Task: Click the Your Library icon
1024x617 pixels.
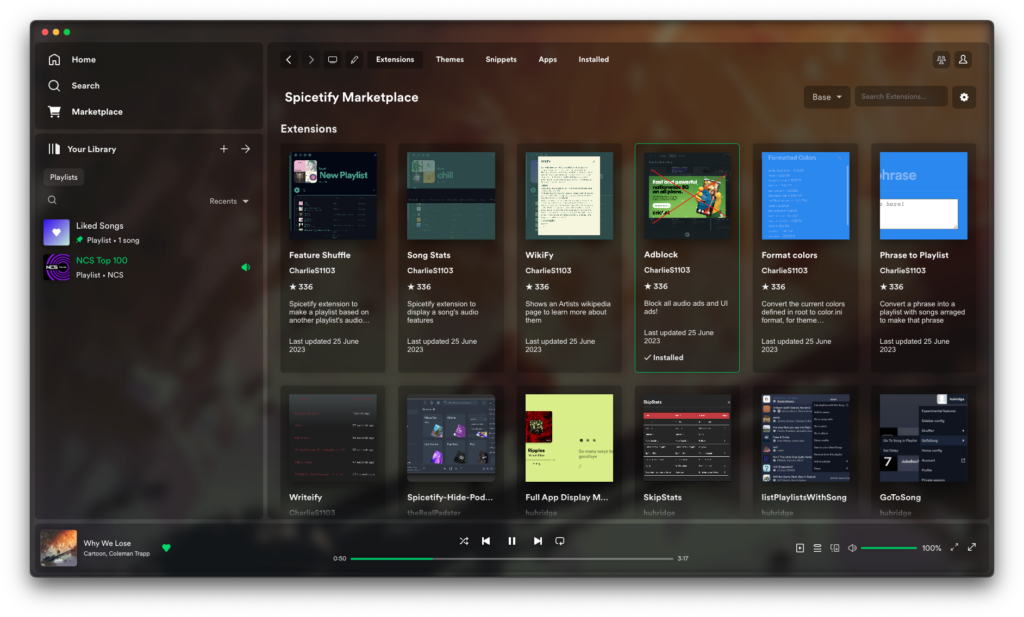Action: tap(54, 149)
